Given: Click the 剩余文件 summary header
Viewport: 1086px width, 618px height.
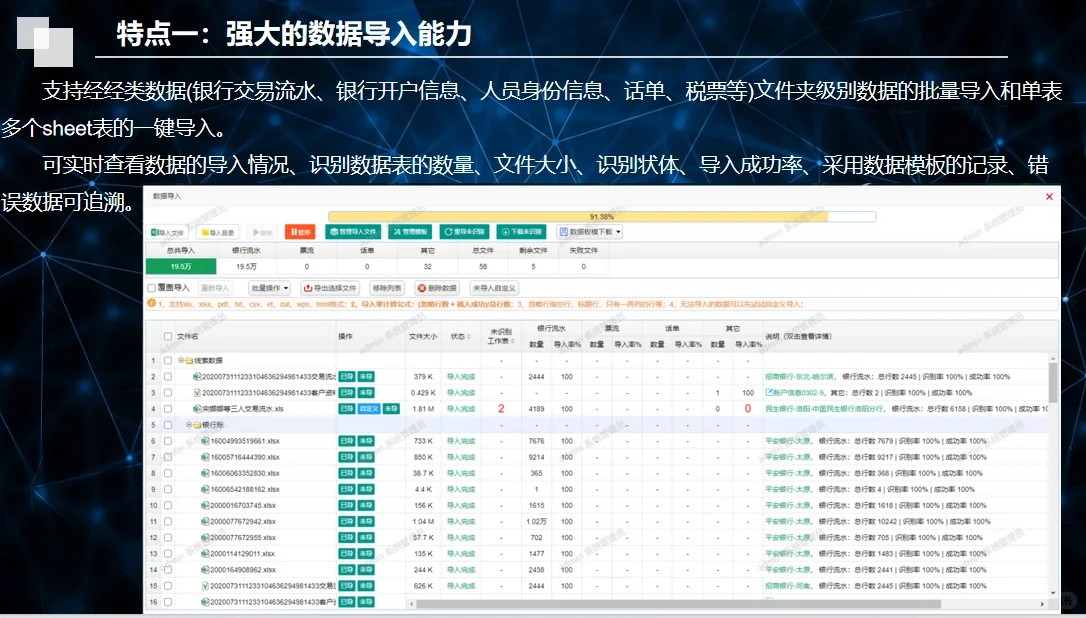Looking at the screenshot, I should (x=533, y=250).
